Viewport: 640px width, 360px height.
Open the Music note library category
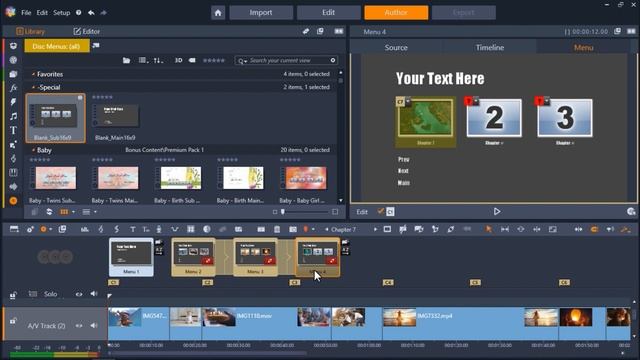click(13, 116)
